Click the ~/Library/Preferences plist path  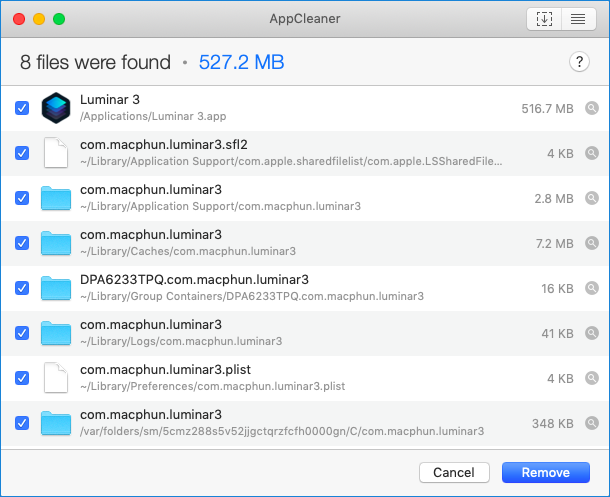click(212, 386)
